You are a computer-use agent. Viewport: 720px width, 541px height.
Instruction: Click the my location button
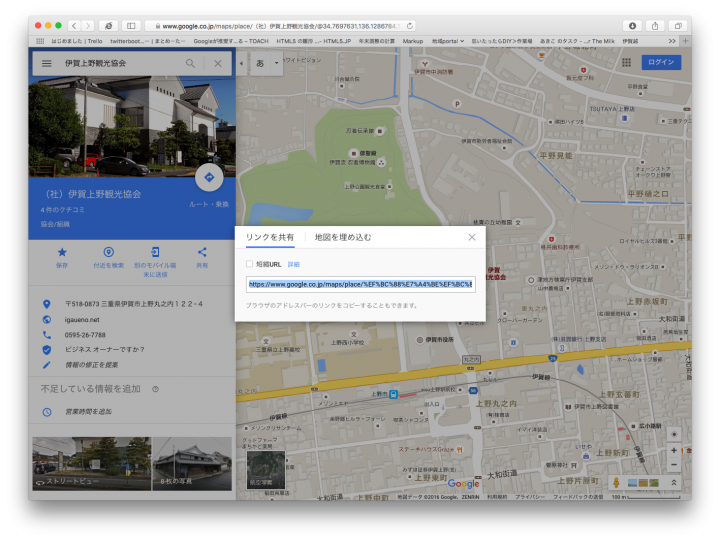coord(674,434)
